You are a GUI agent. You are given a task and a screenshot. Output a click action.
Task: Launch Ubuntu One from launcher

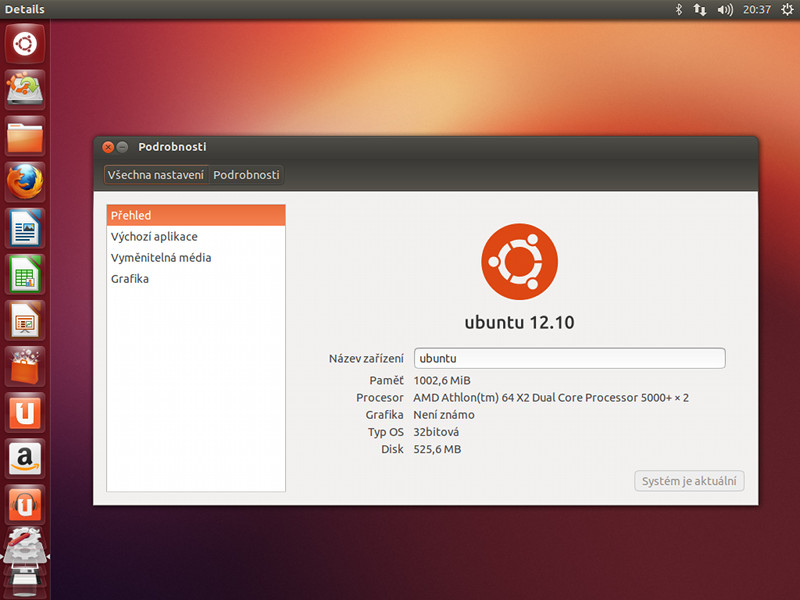[x=25, y=412]
